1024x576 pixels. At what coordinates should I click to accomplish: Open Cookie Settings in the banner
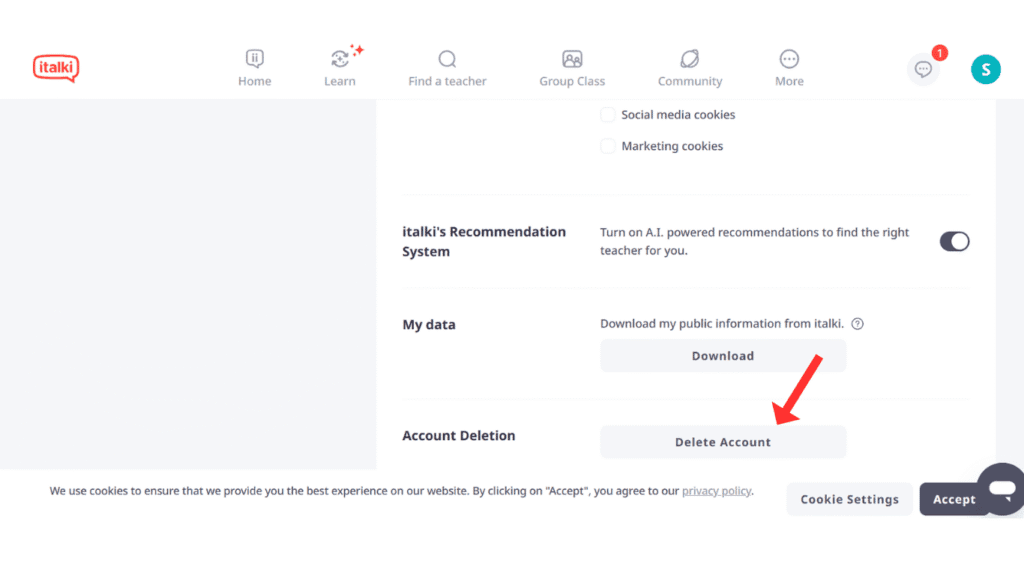coord(849,499)
